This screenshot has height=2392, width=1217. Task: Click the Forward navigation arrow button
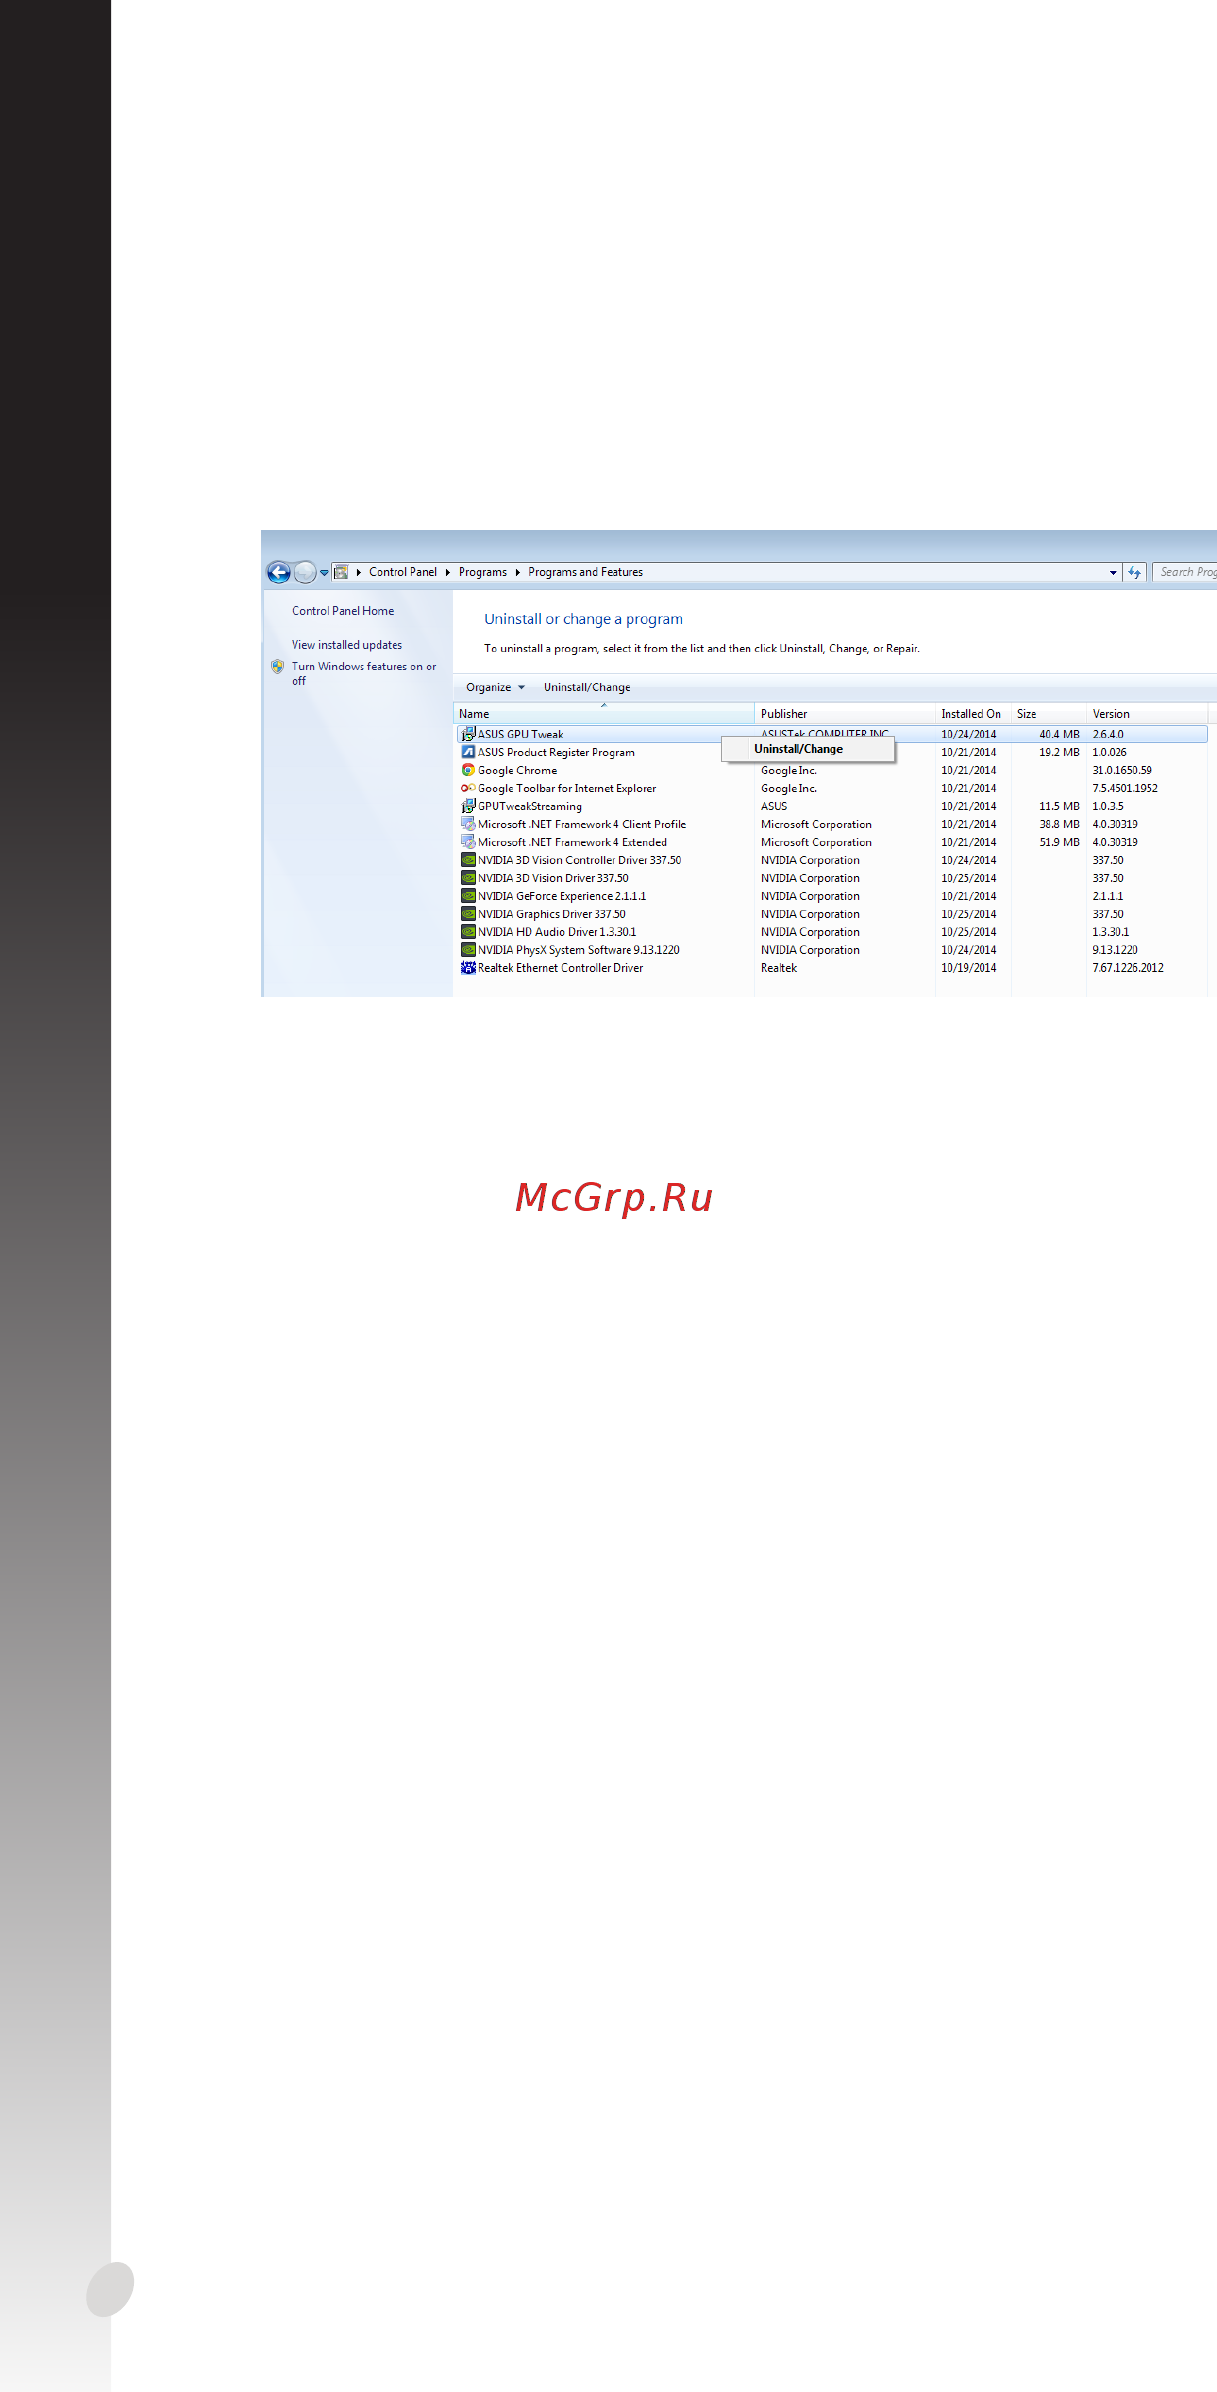click(x=305, y=572)
